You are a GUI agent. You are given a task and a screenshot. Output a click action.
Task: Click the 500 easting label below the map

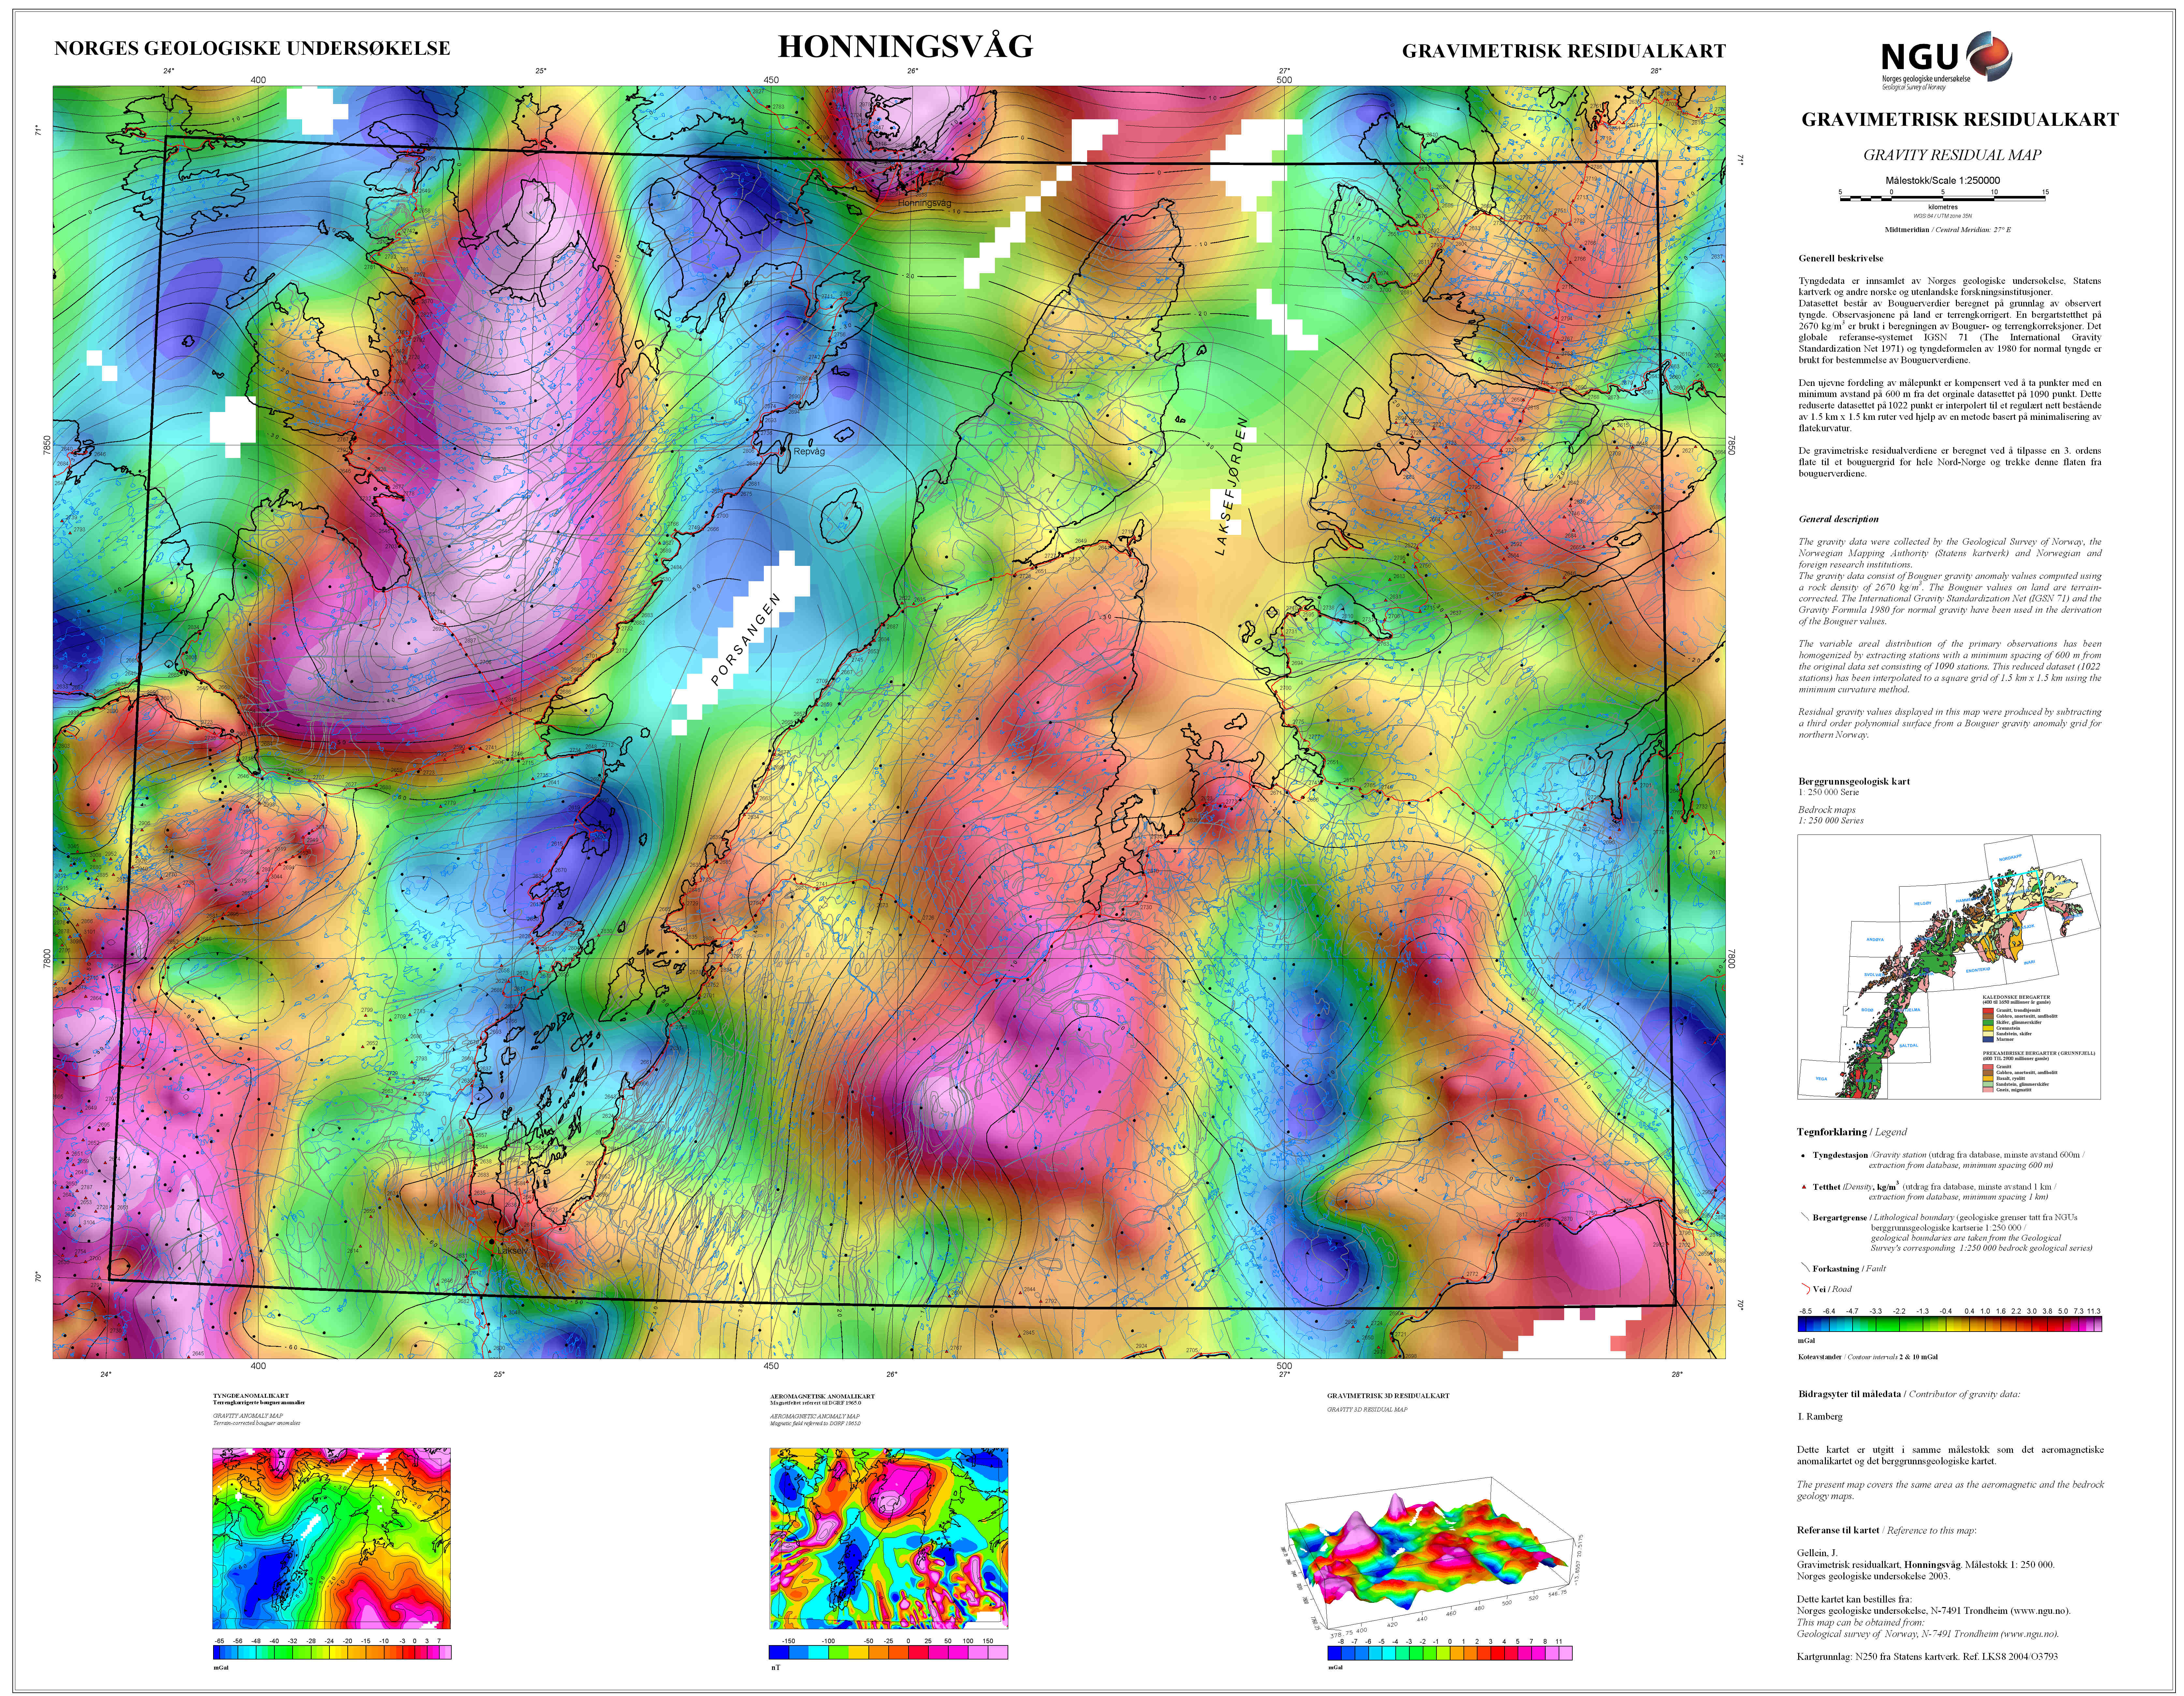(x=1284, y=1366)
